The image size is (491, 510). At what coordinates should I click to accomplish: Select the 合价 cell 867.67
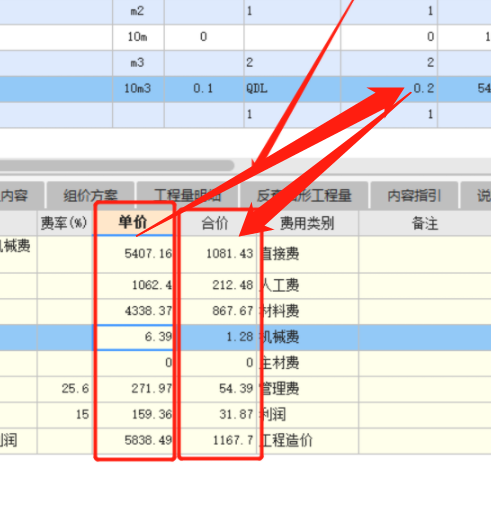click(215, 311)
